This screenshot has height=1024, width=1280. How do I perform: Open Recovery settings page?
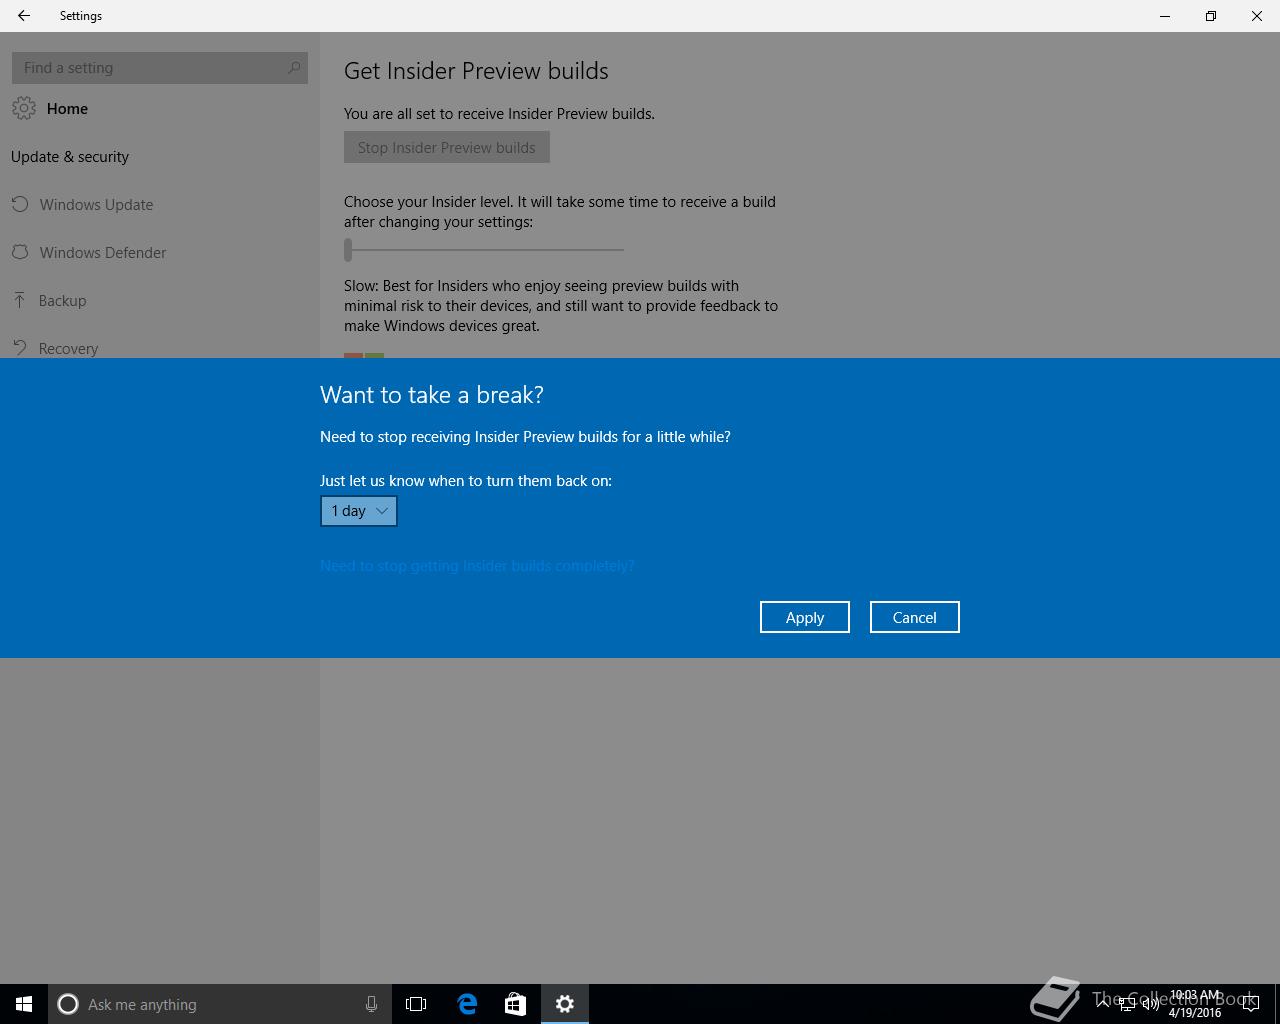point(68,348)
